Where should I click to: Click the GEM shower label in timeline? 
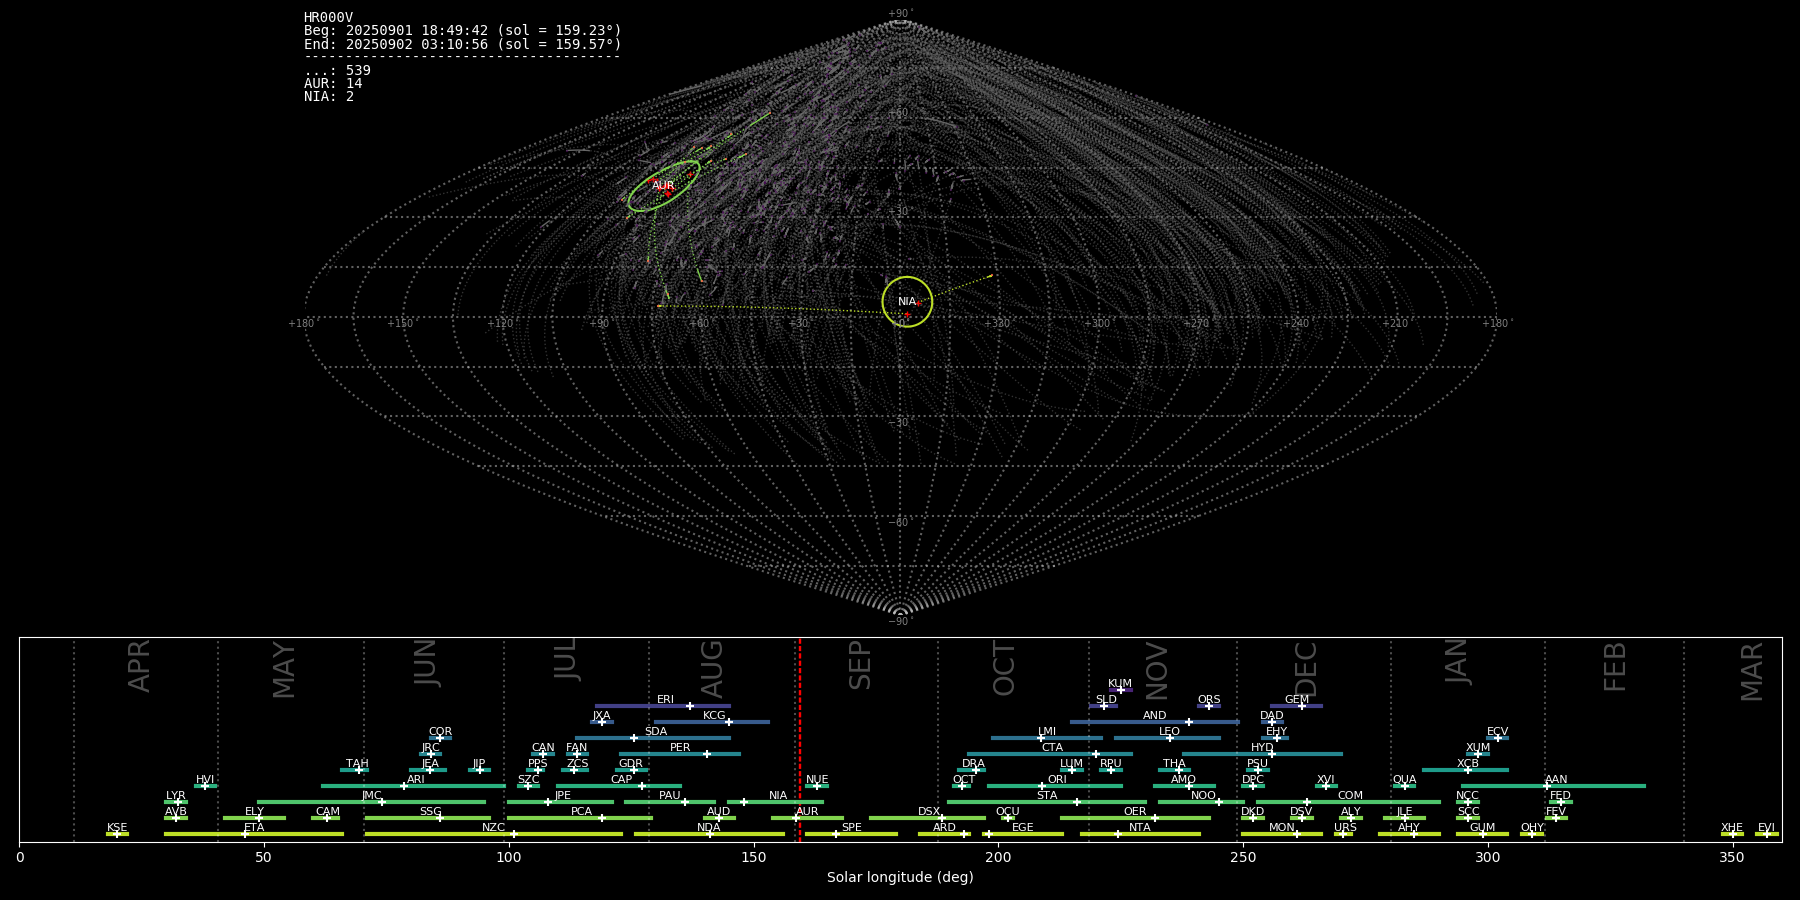pos(1297,700)
